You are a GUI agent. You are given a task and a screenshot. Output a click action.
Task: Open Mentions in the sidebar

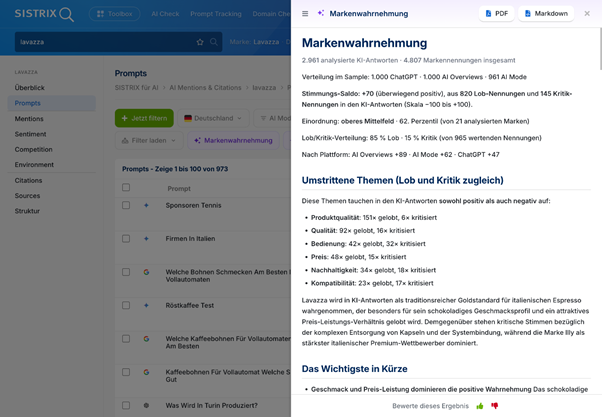pos(29,119)
